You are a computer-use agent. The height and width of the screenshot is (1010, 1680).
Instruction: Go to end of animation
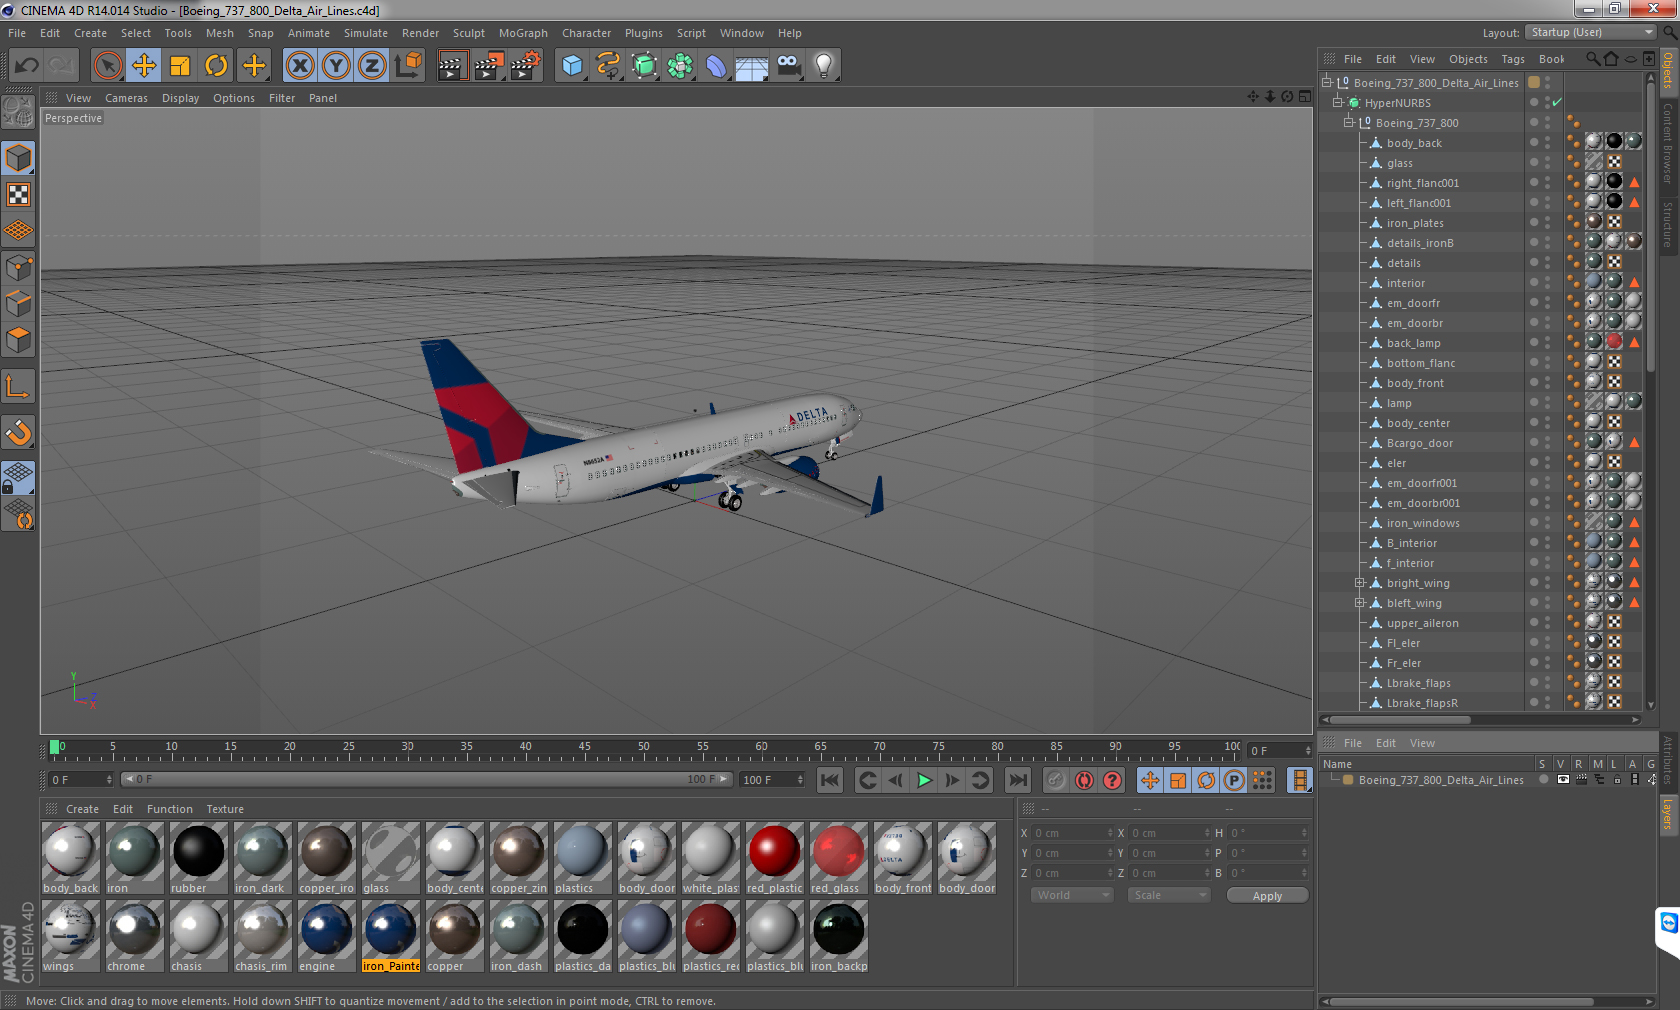point(1018,780)
